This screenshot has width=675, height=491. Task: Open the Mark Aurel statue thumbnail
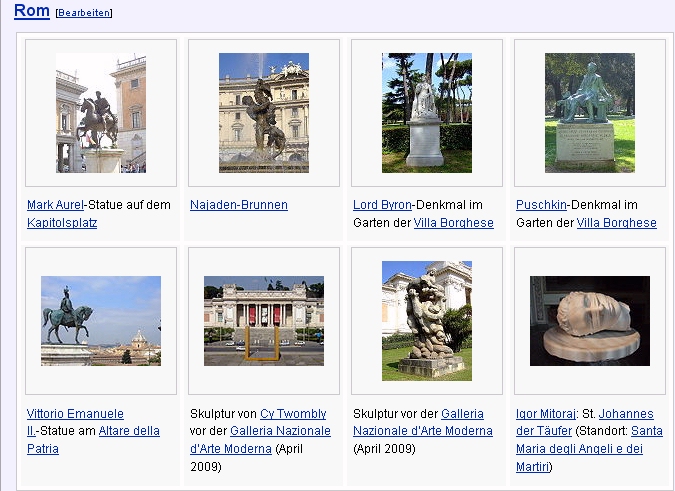(101, 113)
